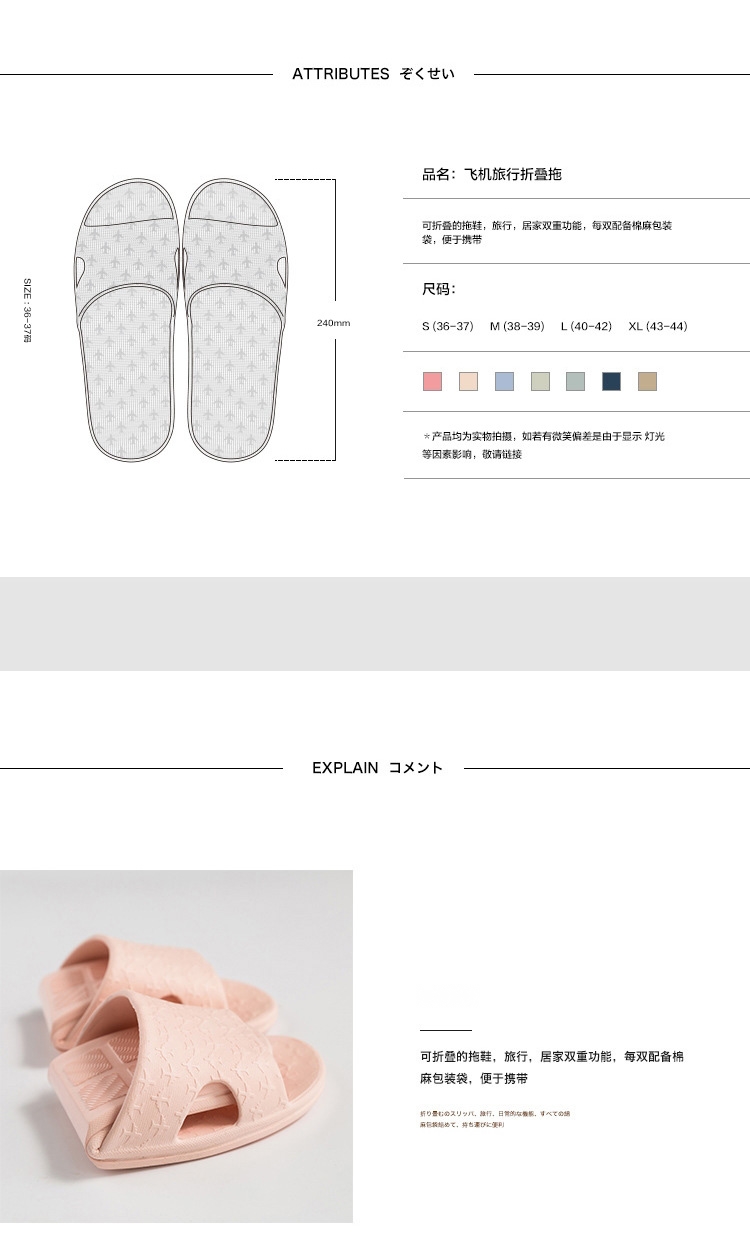Image resolution: width=750 pixels, height=1248 pixels.
Task: Choose size M (38-39)
Action: pyautogui.click(x=517, y=326)
